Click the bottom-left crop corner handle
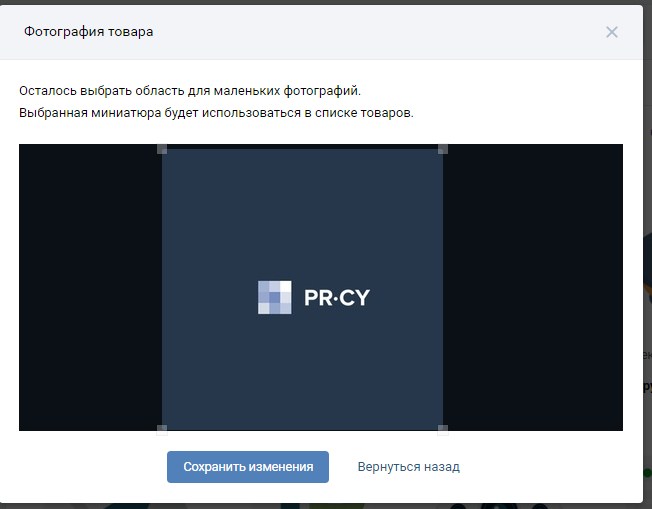652x509 pixels. [x=162, y=430]
